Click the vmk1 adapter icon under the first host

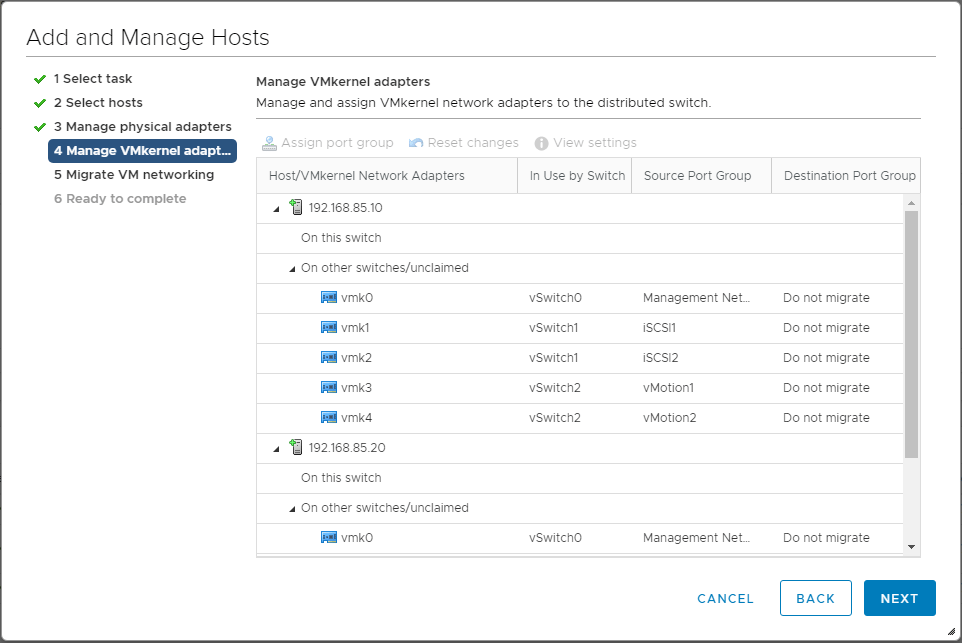(x=328, y=328)
